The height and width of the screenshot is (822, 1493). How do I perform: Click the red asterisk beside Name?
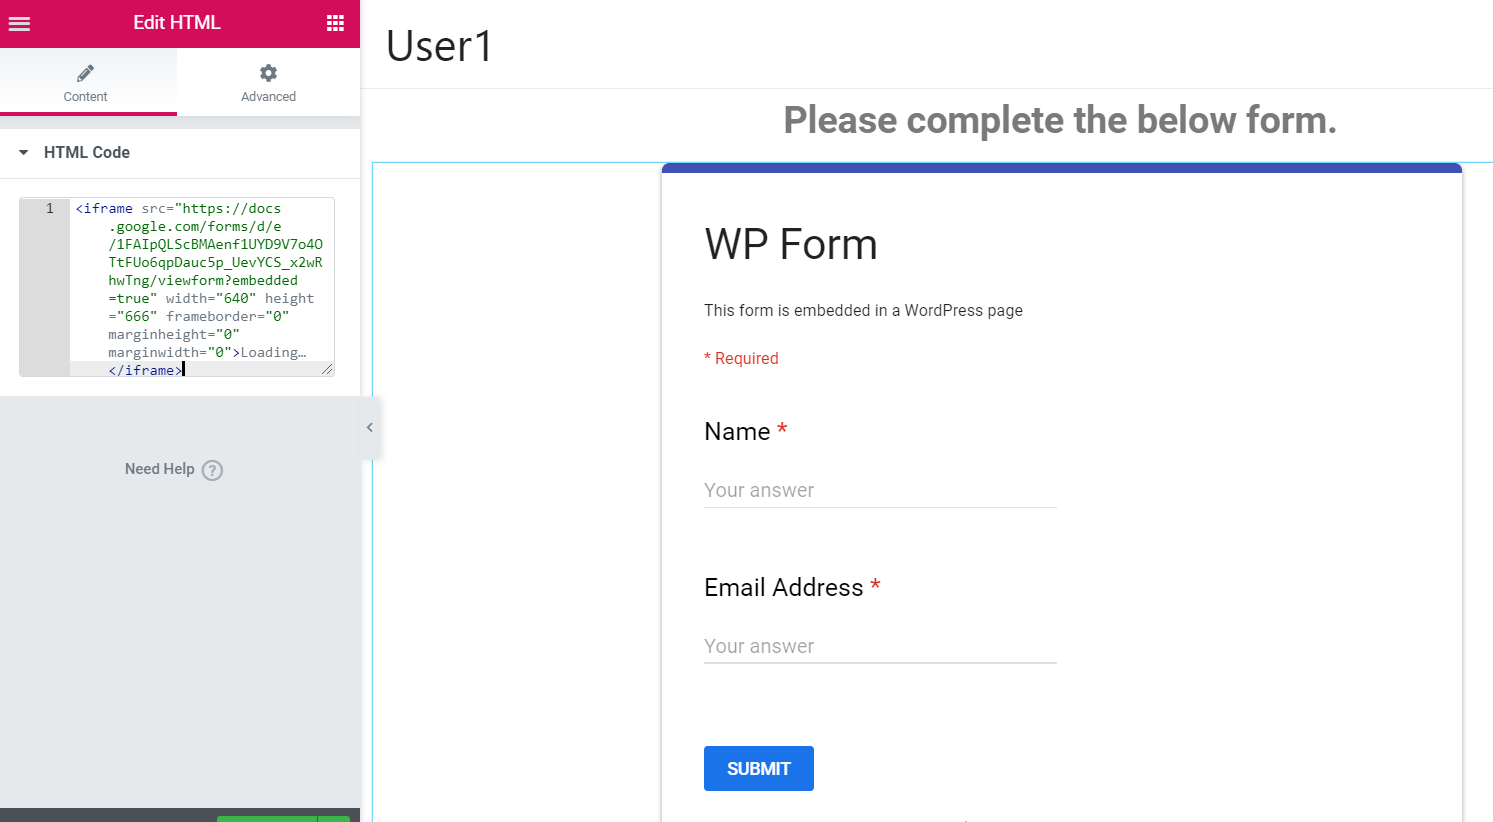pos(782,430)
